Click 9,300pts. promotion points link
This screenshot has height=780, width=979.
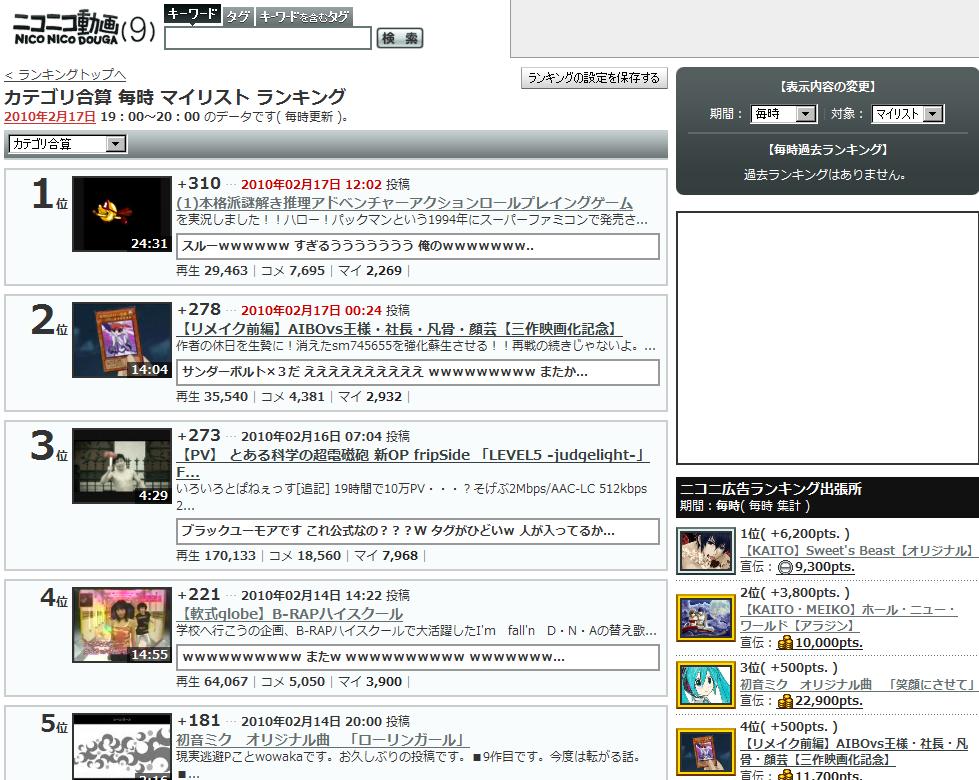(824, 567)
